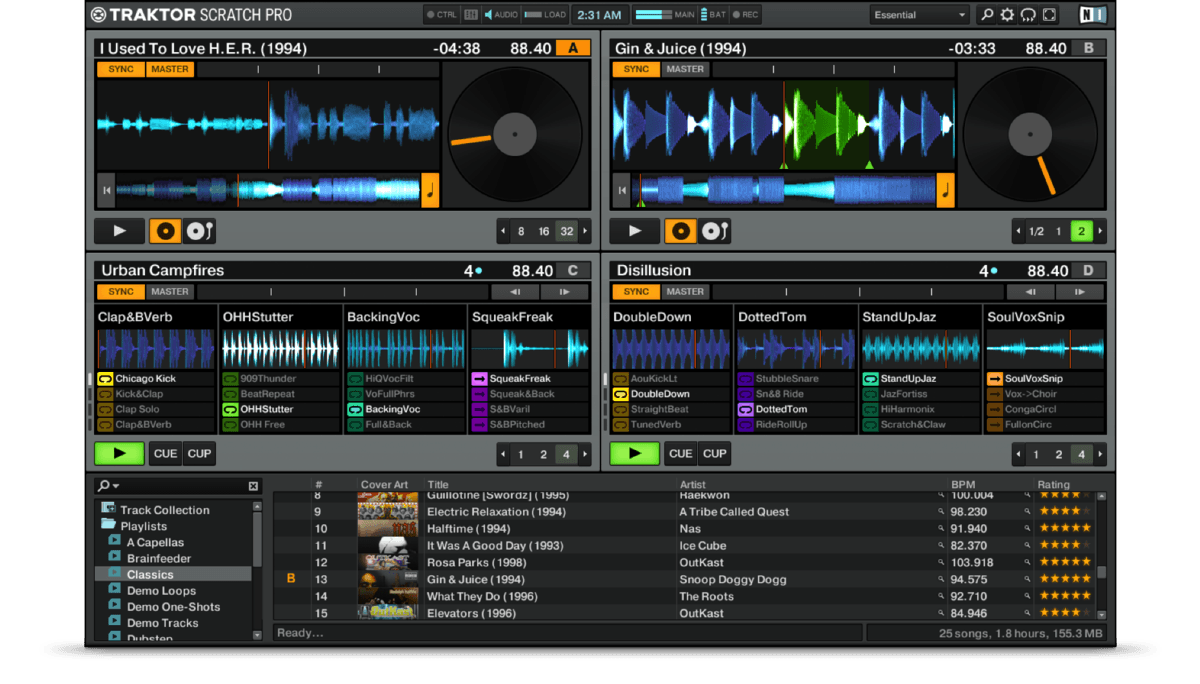Open the search magnifier icon in header
The height and width of the screenshot is (684, 1200).
point(987,15)
